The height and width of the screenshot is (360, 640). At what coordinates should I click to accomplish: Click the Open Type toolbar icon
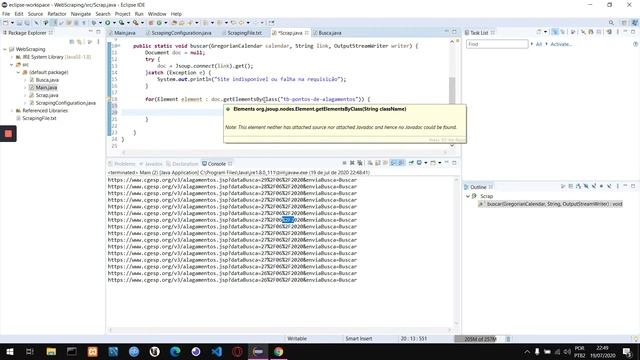click(x=174, y=23)
